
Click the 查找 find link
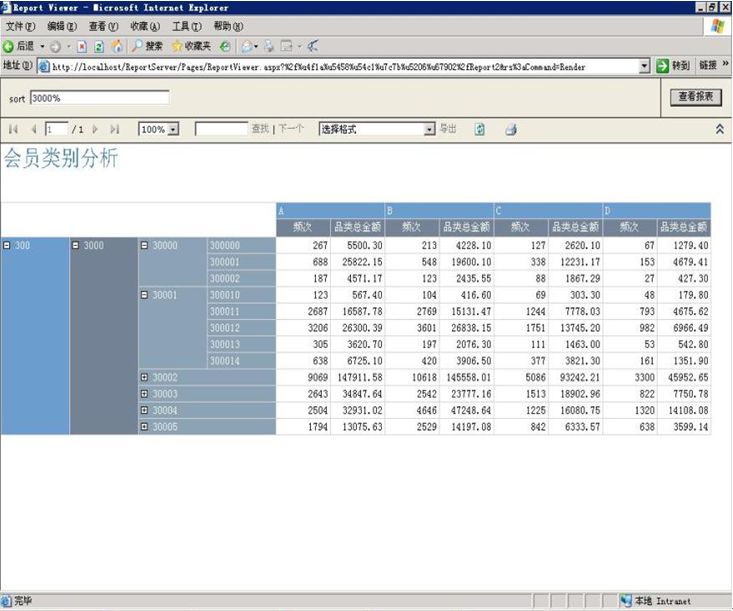pos(260,129)
